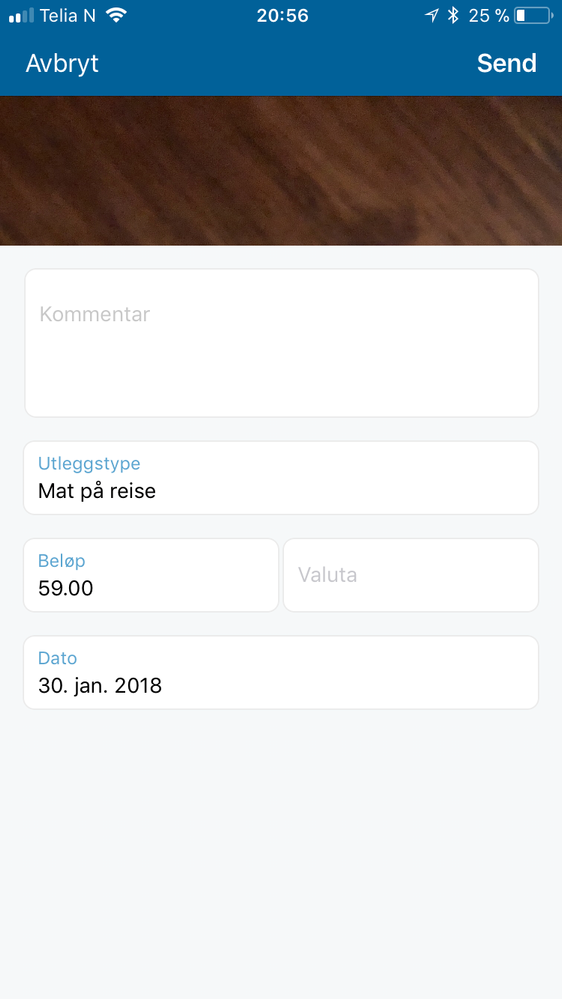Open the Utleggstype selector

click(281, 478)
